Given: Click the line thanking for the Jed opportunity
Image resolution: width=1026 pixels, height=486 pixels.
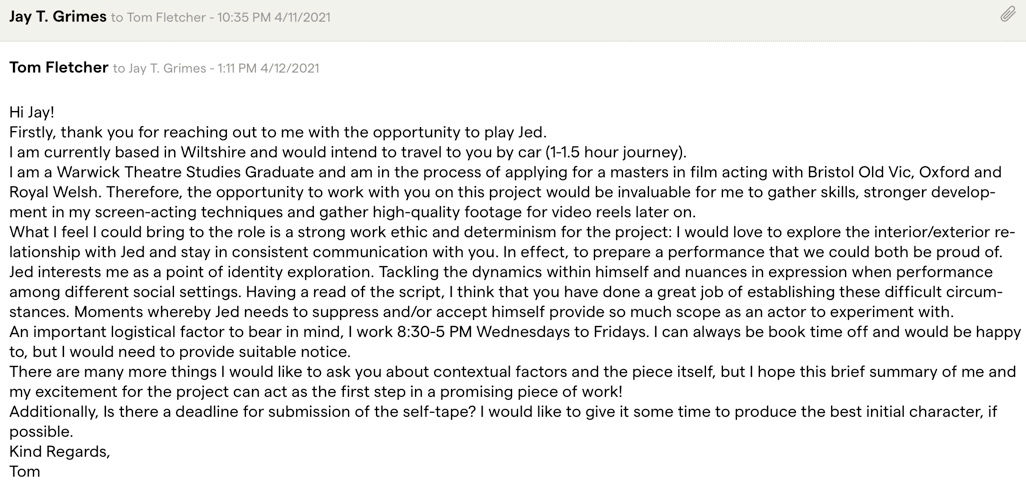Looking at the screenshot, I should 277,132.
